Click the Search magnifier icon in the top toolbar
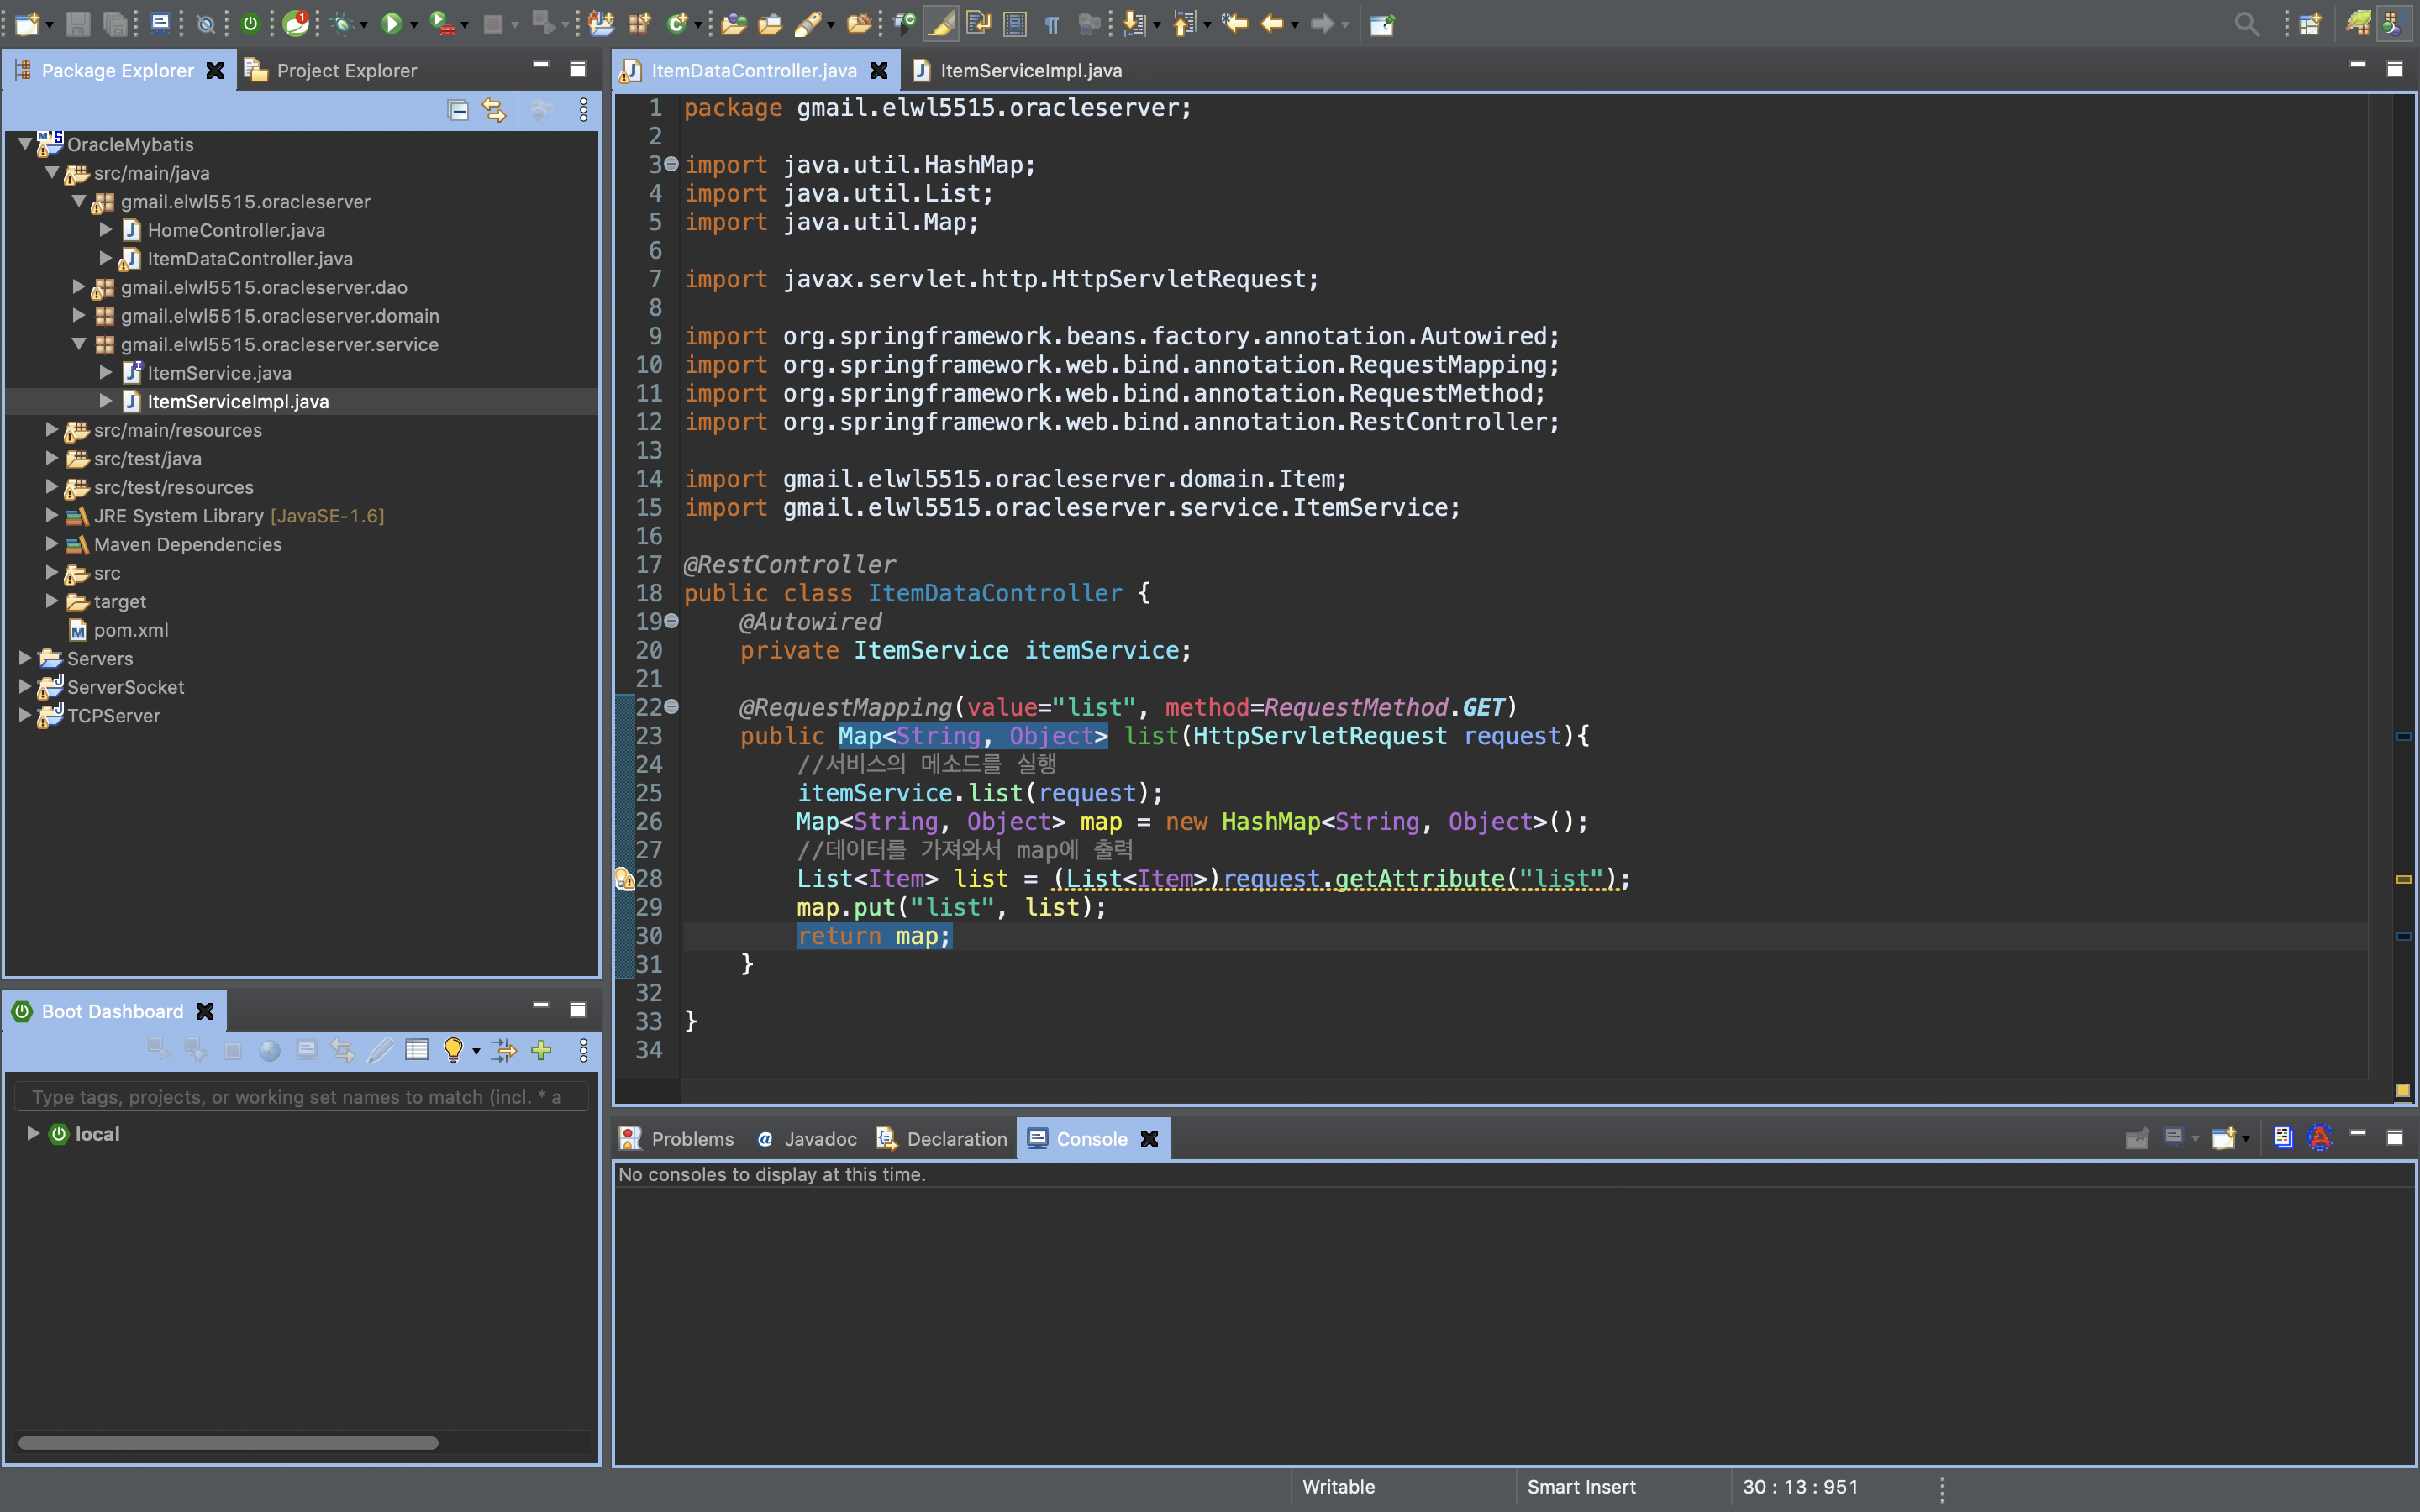 click(x=2246, y=23)
